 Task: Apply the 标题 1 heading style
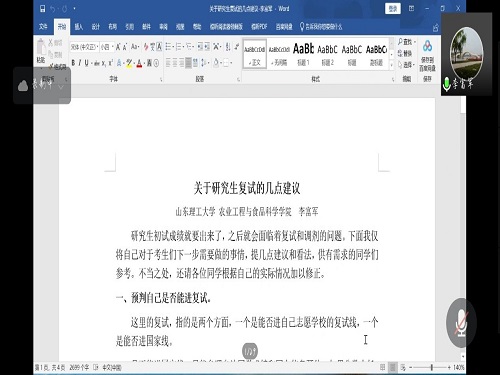(303, 54)
